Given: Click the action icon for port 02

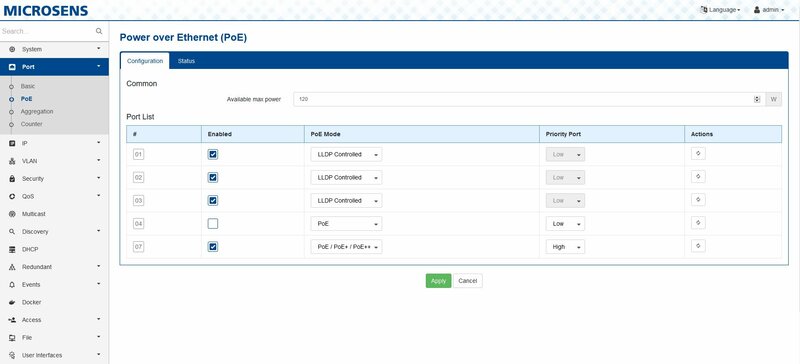Looking at the screenshot, I should coord(698,177).
